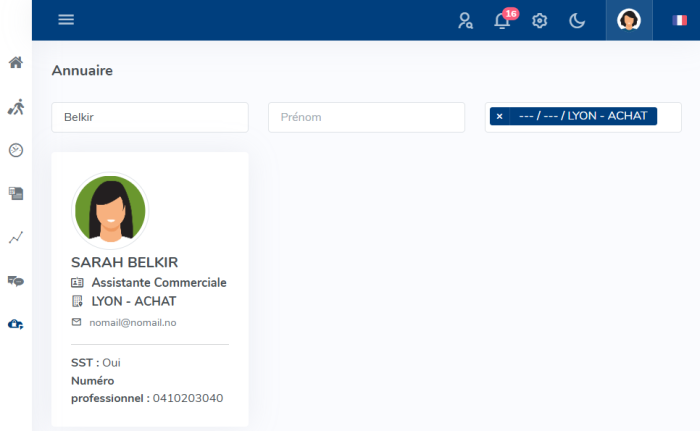The width and height of the screenshot is (700, 431).
Task: Open the hamburger menu
Action: coord(66,20)
